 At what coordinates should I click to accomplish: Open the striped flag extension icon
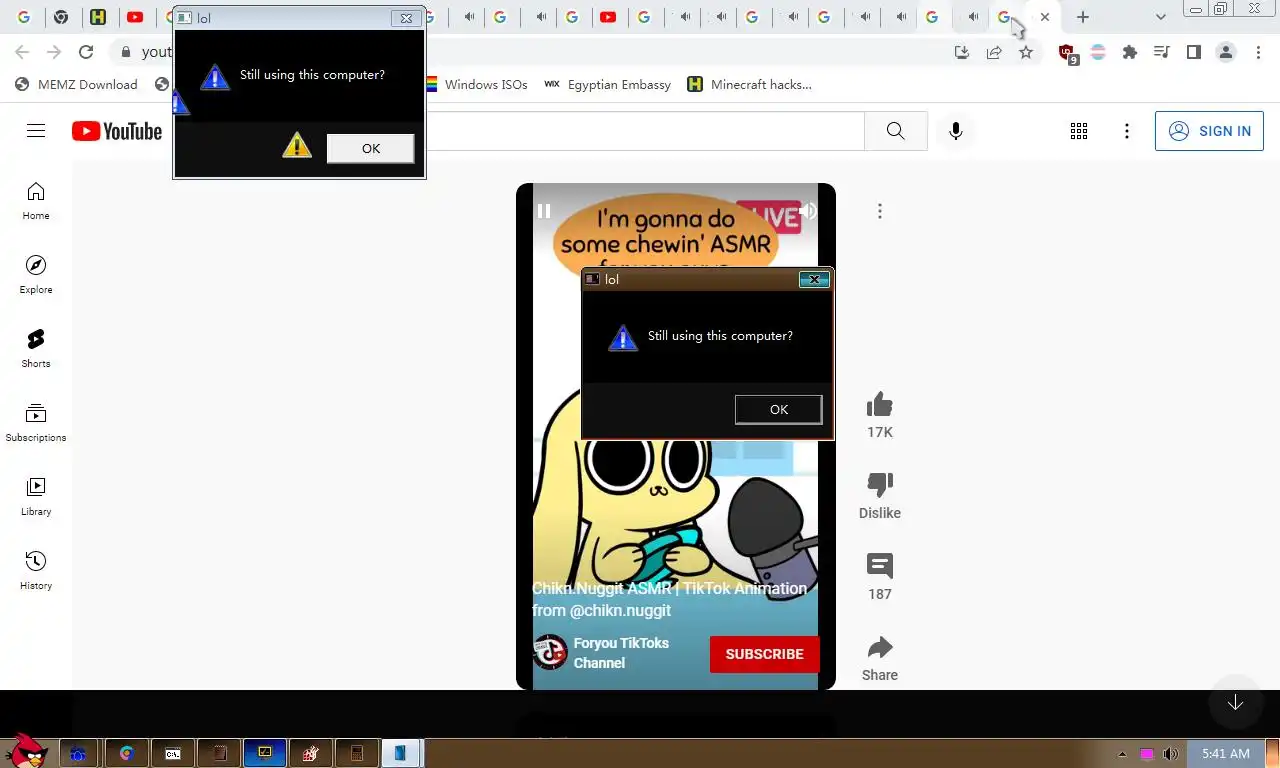click(x=1098, y=52)
